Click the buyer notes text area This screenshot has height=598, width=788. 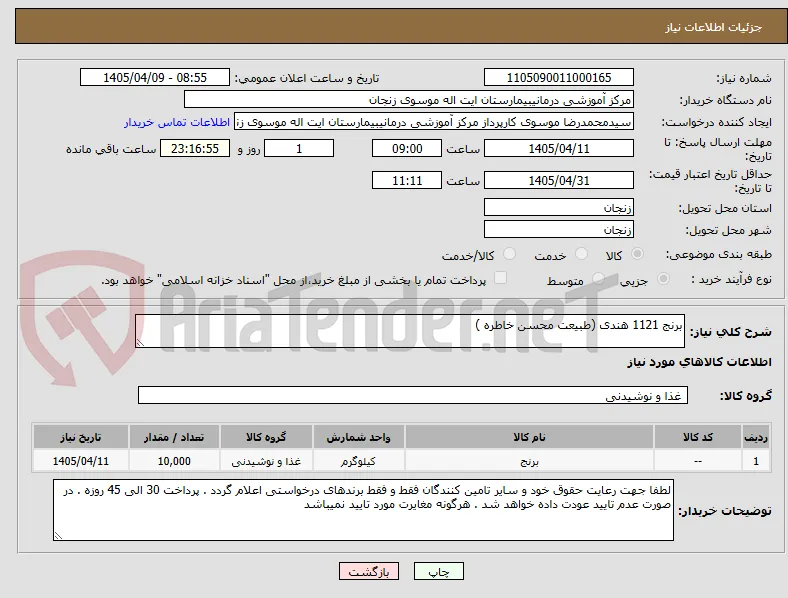coord(363,510)
